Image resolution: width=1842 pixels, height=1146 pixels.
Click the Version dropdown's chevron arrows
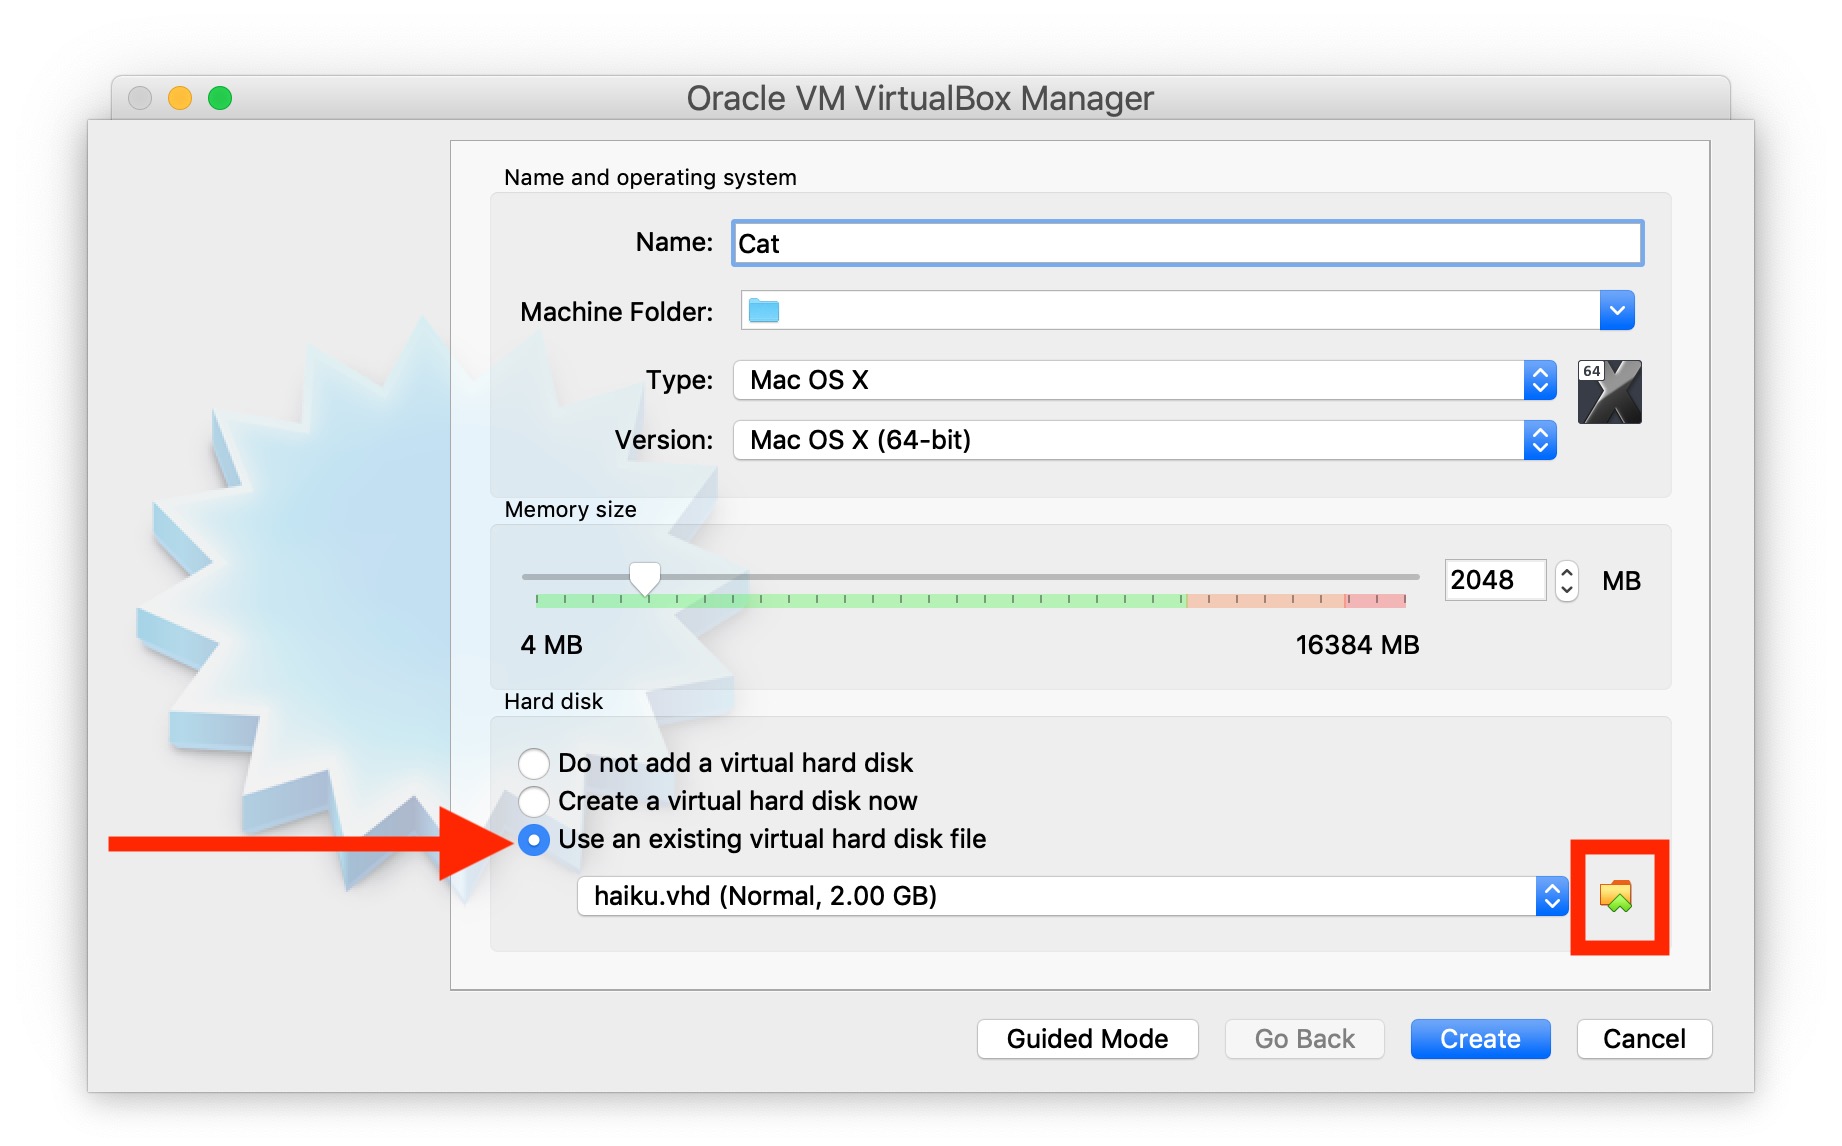1540,439
